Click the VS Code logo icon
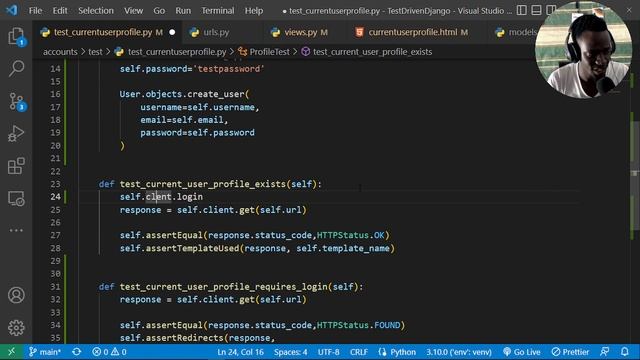 point(12,10)
